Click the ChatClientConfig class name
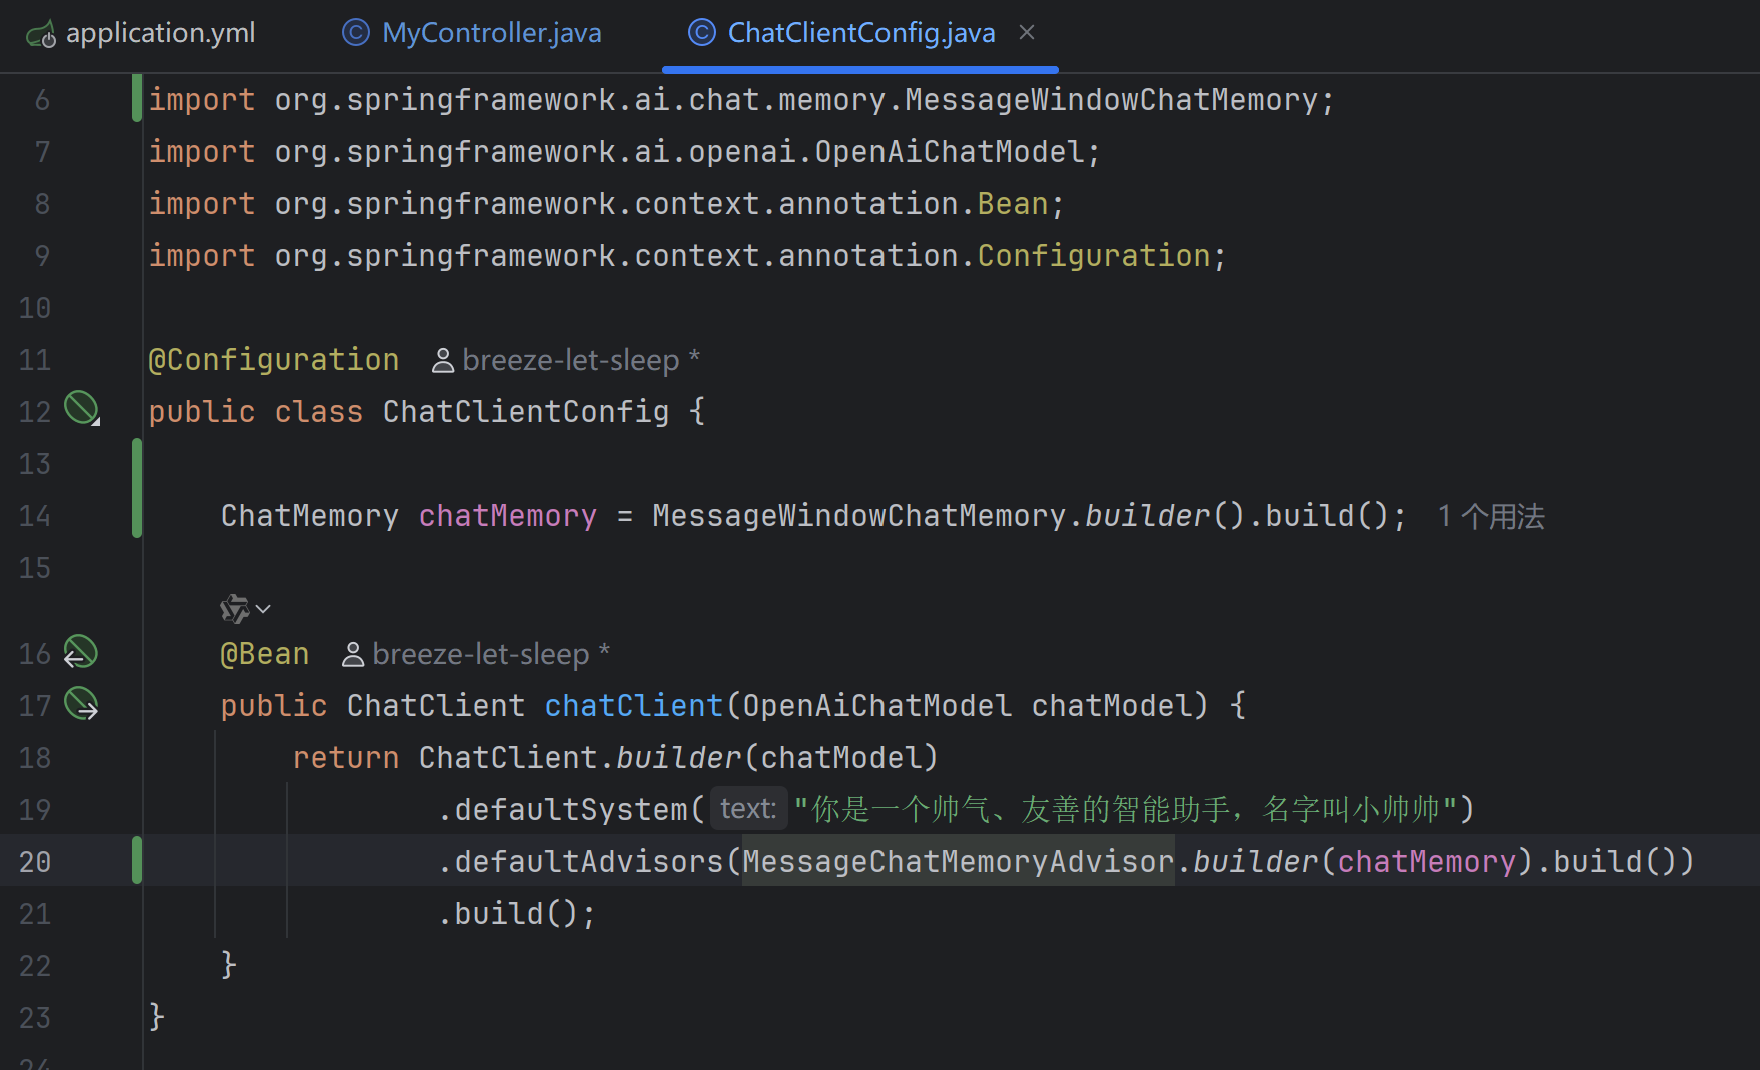Image resolution: width=1760 pixels, height=1070 pixels. pyautogui.click(x=526, y=412)
